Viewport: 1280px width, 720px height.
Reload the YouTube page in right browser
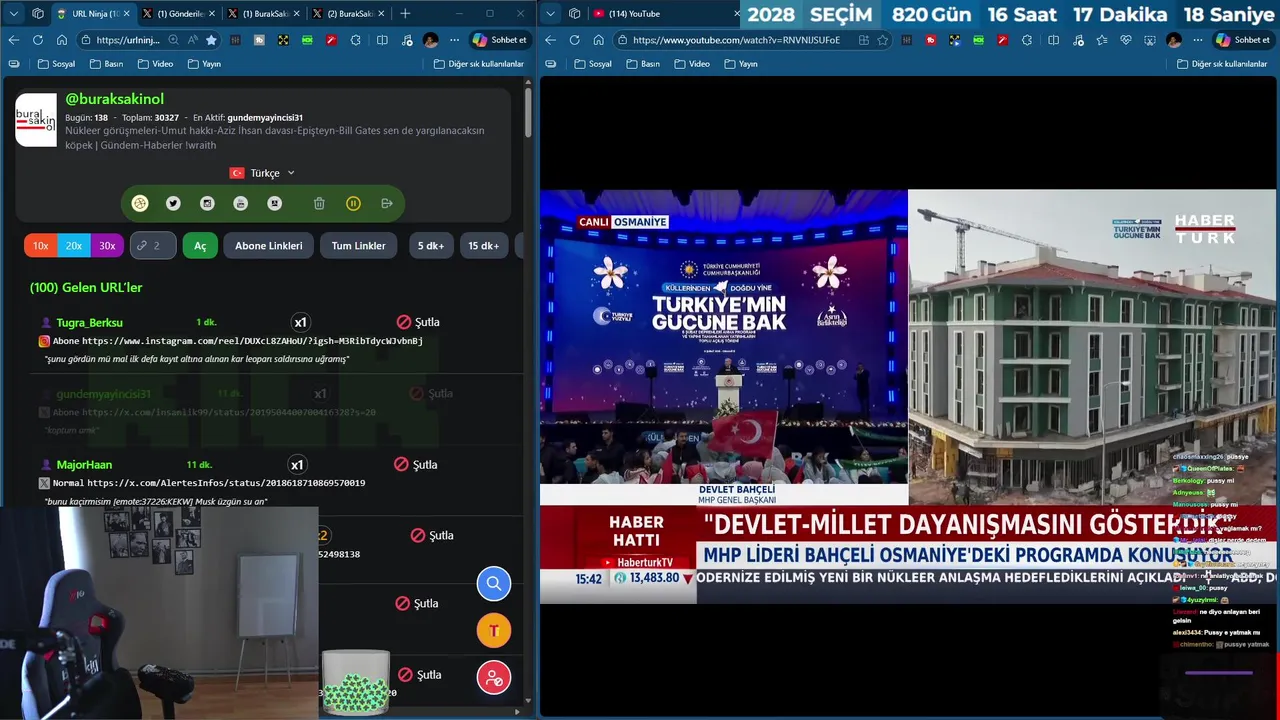pyautogui.click(x=574, y=40)
